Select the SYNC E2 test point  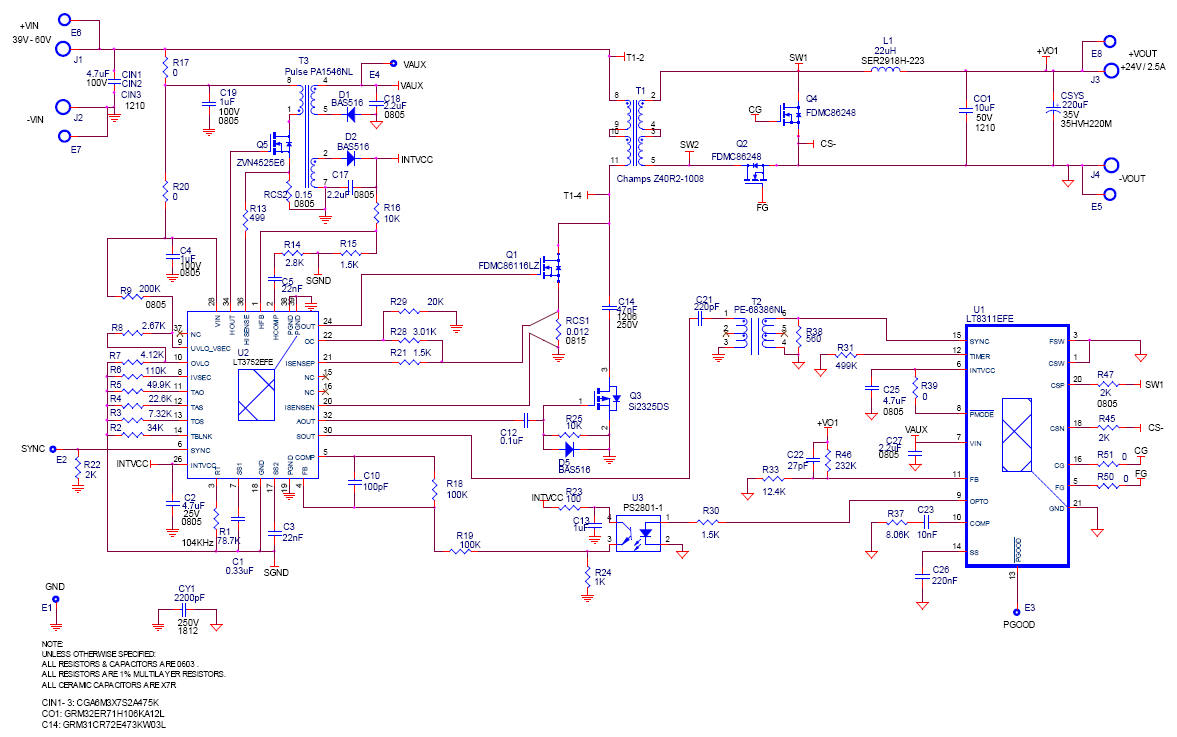point(53,449)
